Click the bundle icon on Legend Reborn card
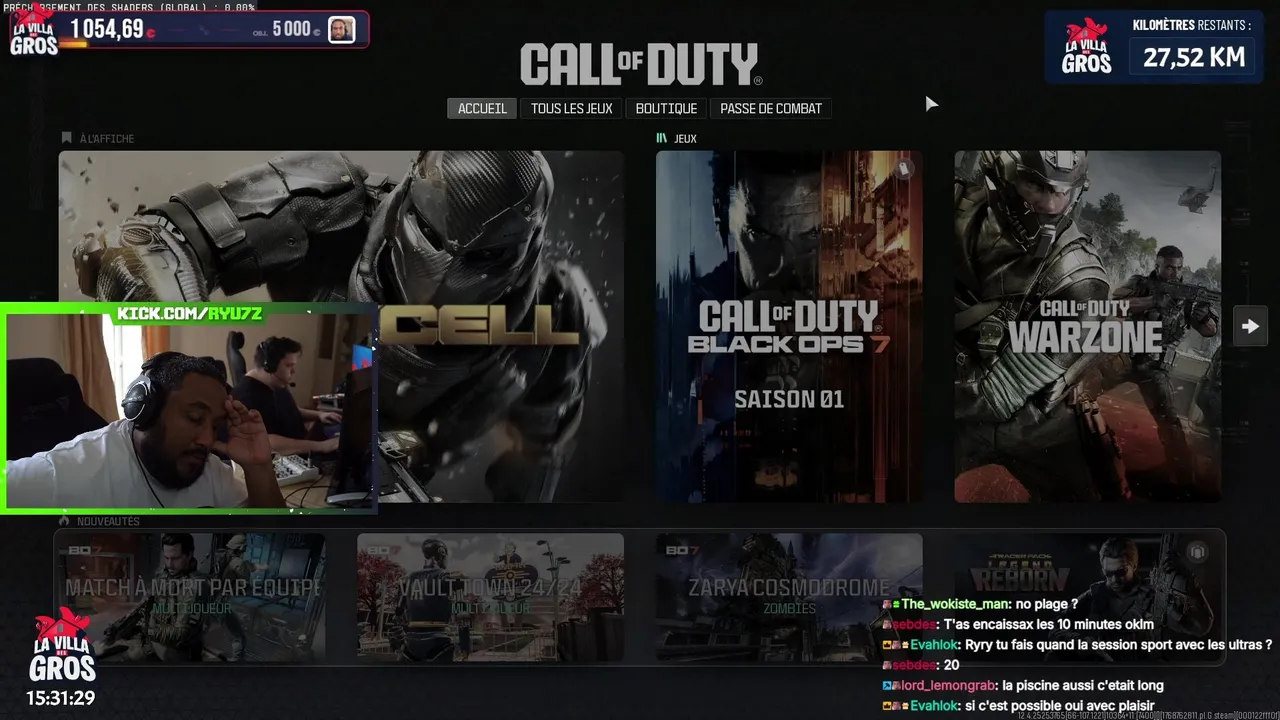The width and height of the screenshot is (1280, 720). 1197,552
